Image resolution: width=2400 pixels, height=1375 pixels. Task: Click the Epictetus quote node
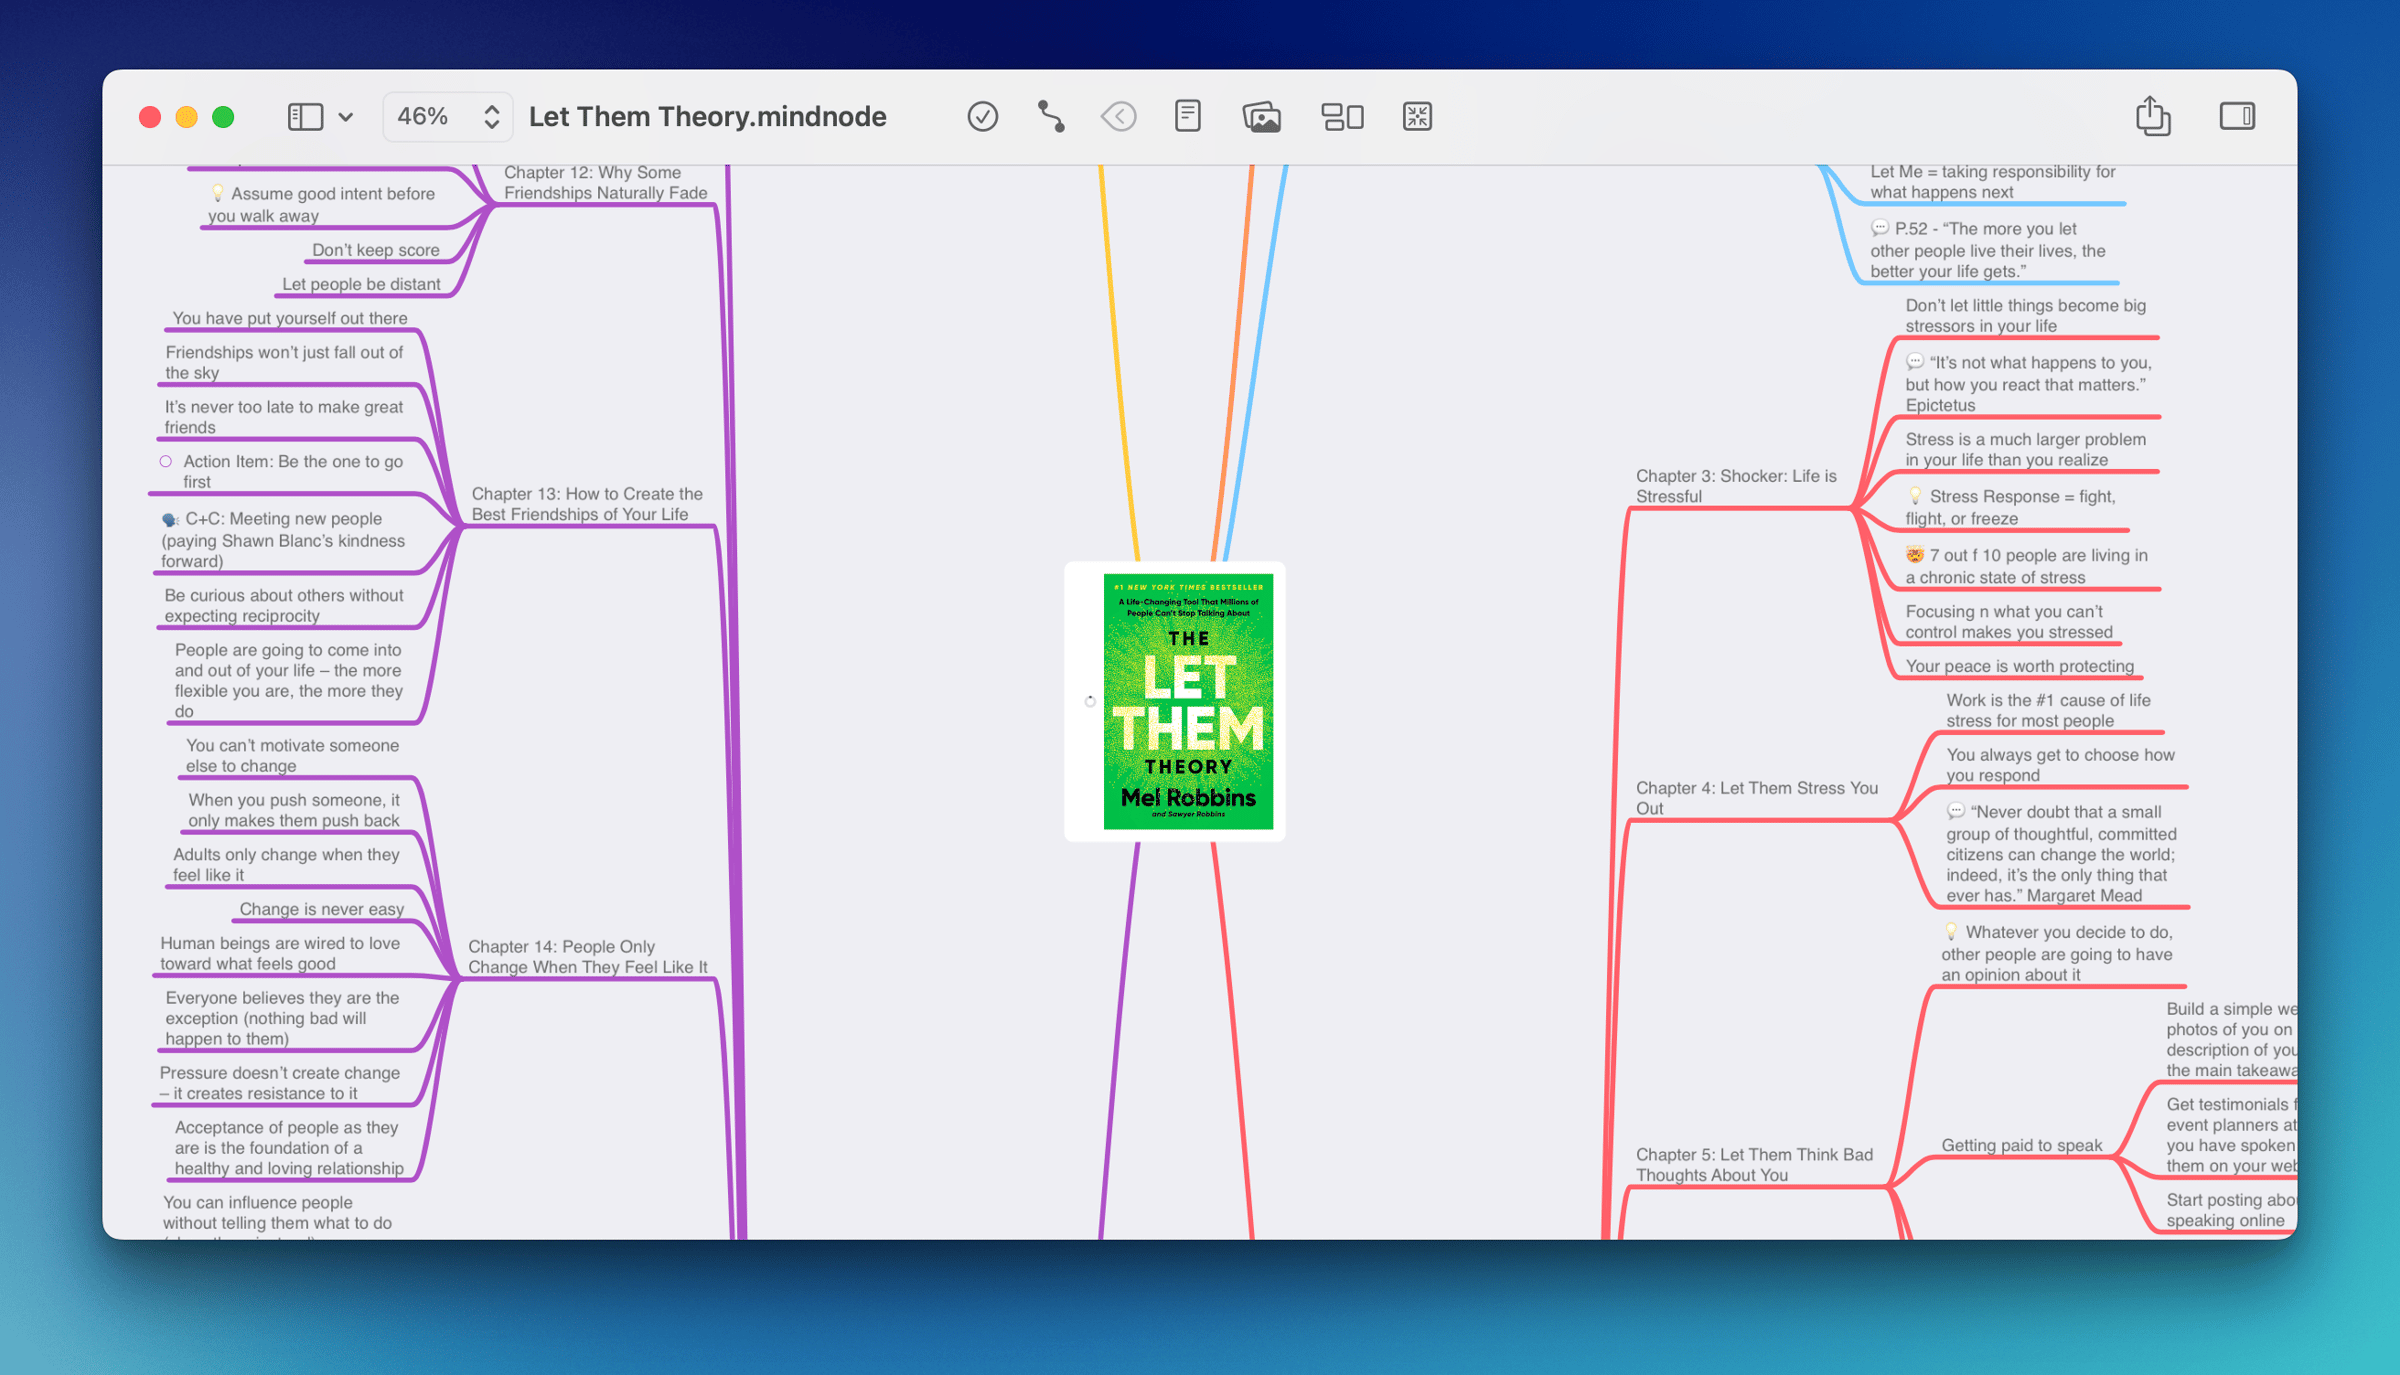(x=2028, y=384)
